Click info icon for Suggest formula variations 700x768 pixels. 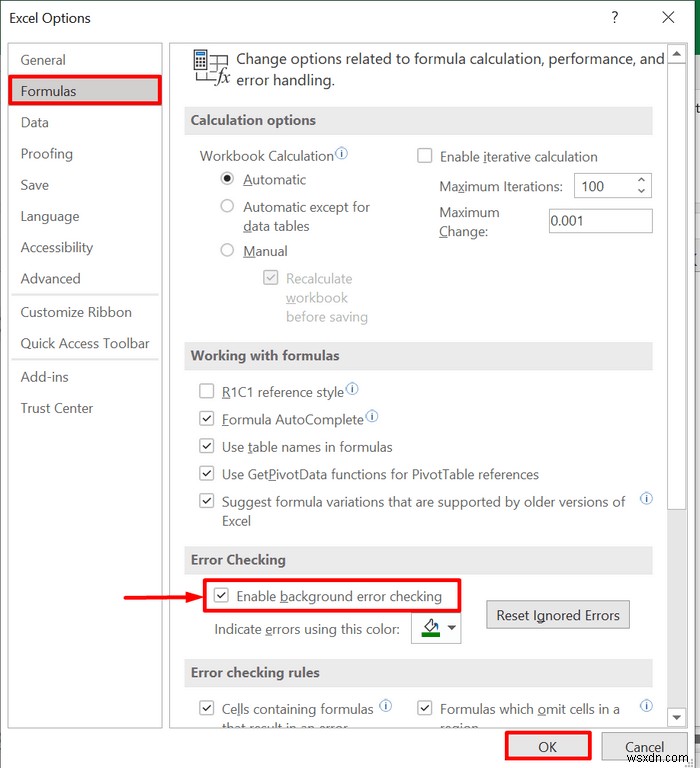[x=646, y=499]
